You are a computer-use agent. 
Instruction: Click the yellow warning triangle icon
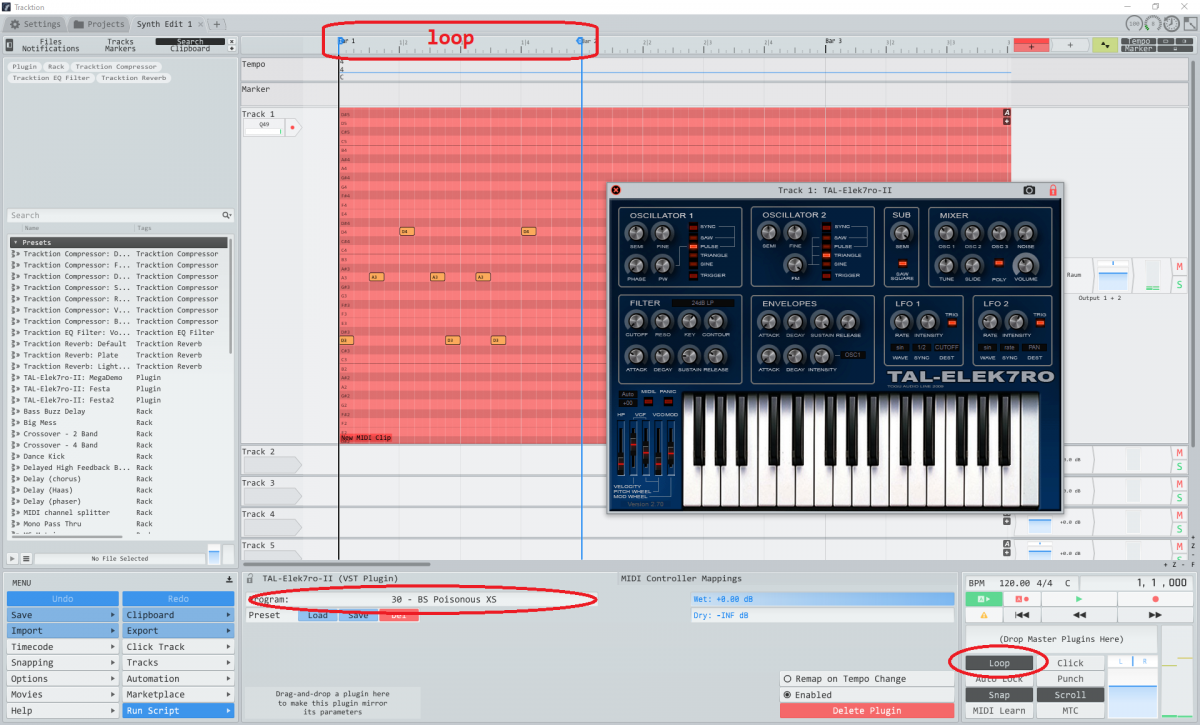(983, 615)
